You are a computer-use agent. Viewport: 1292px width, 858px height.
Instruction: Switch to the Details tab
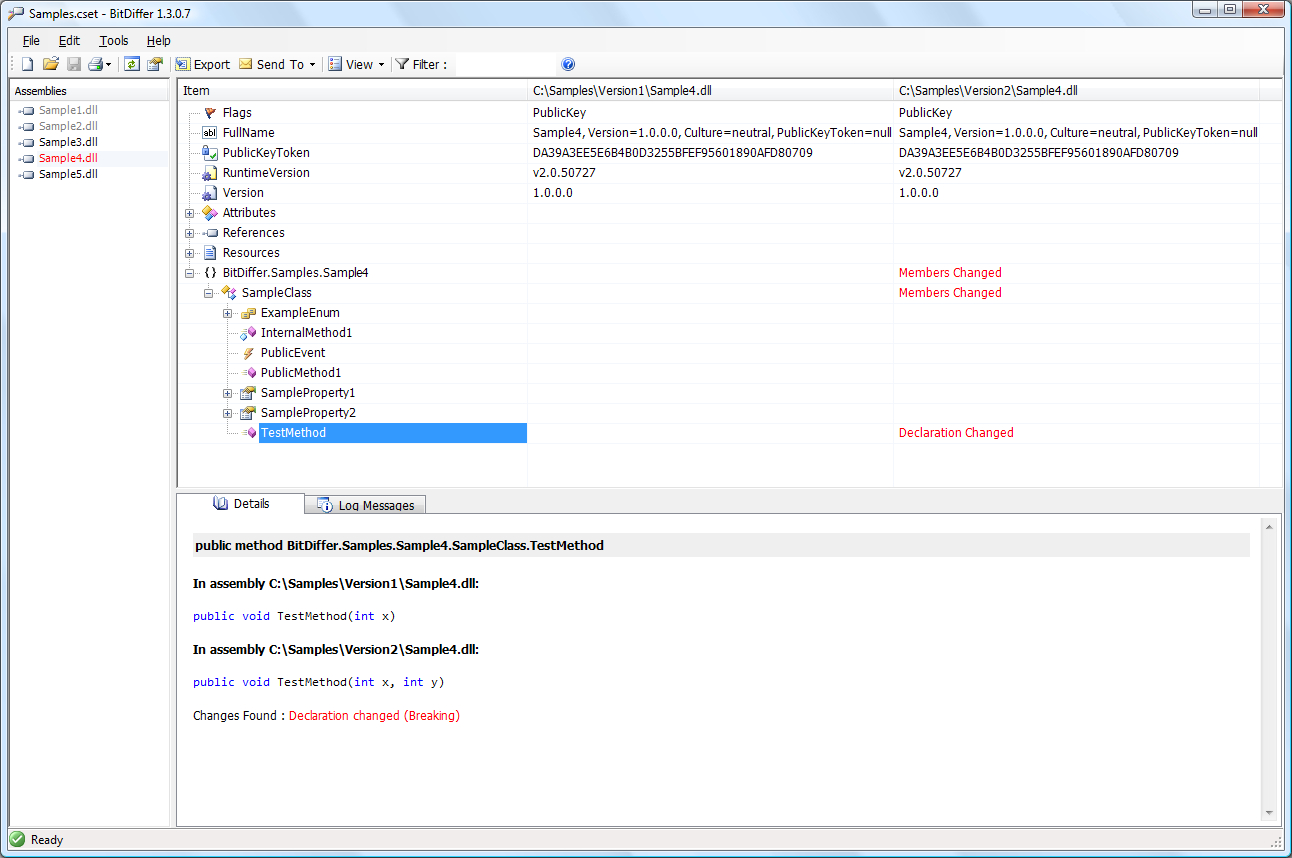[241, 504]
